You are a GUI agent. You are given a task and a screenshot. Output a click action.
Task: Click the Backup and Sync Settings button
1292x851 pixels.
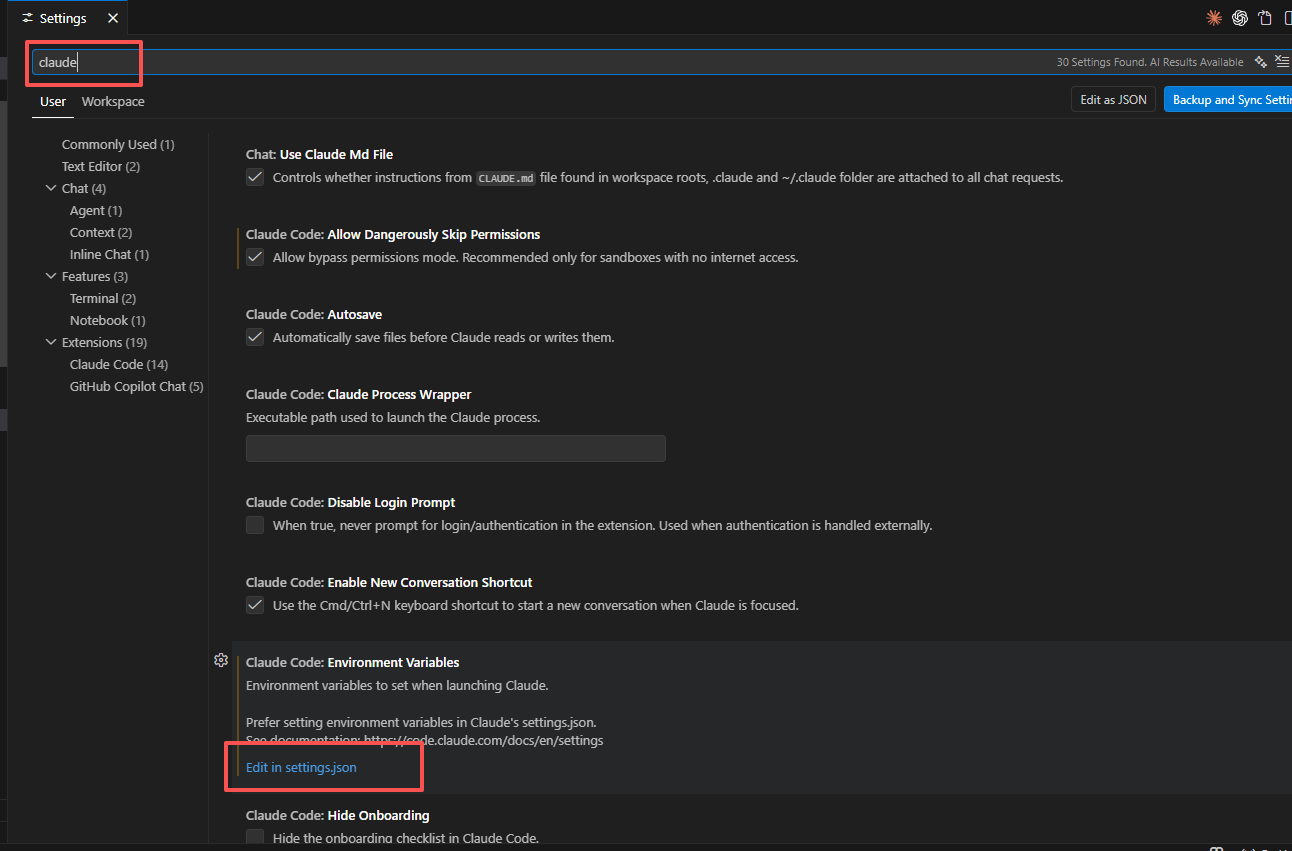1228,100
